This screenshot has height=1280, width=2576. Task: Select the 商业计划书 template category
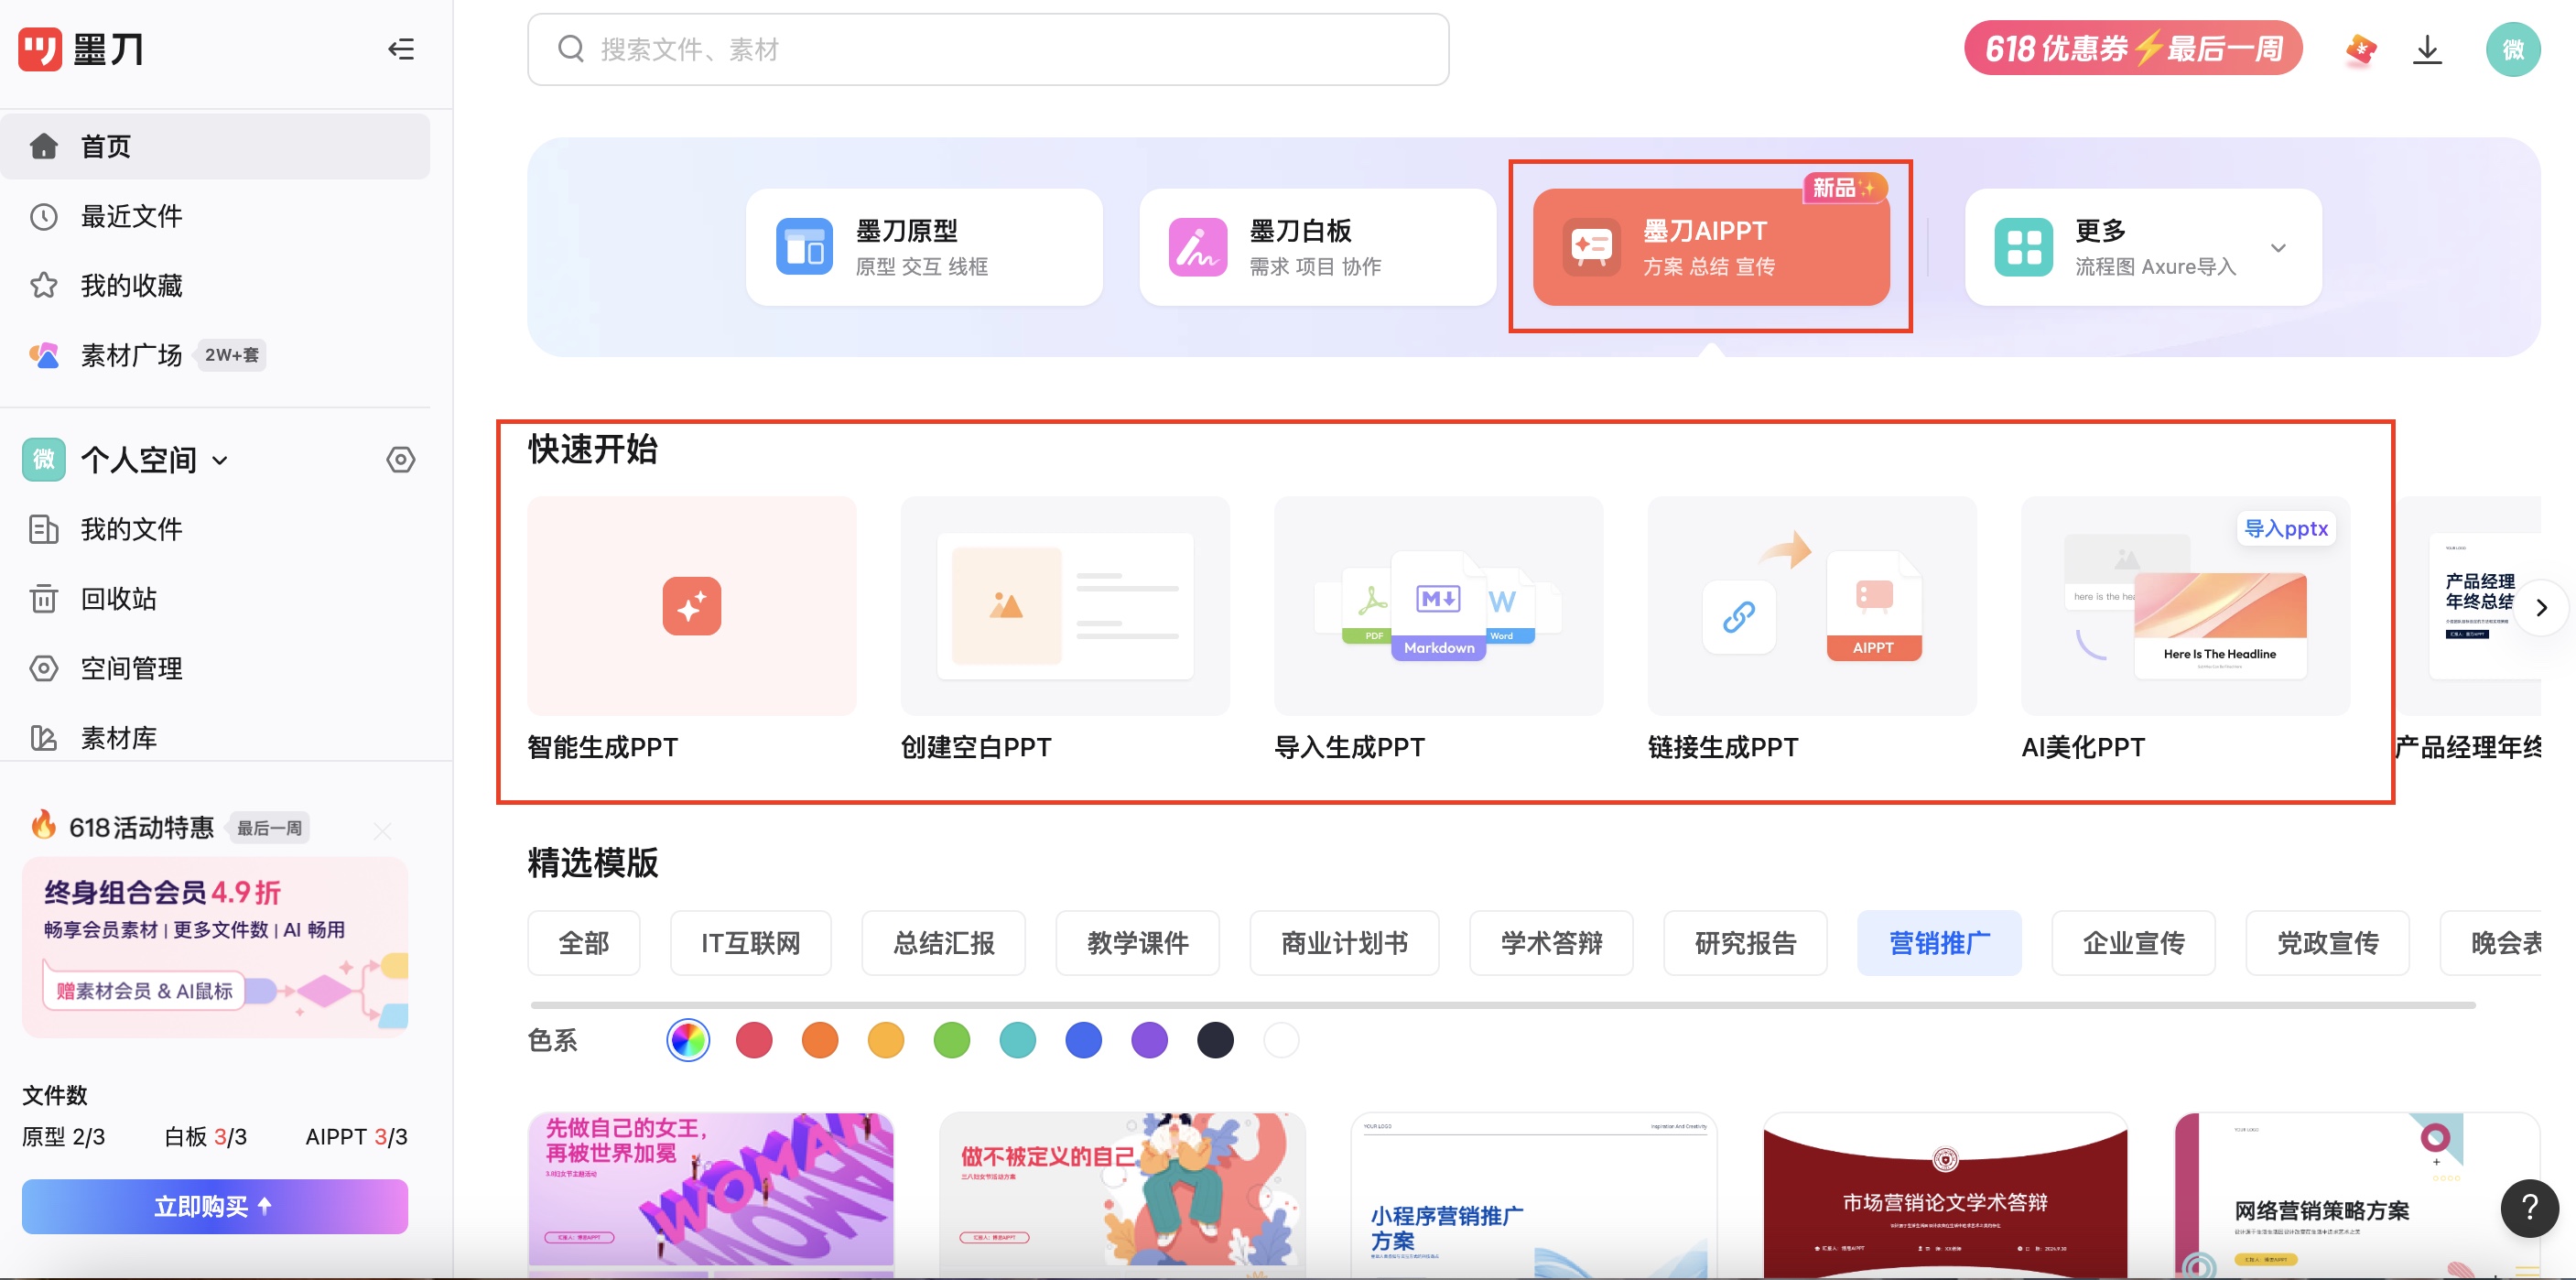pyautogui.click(x=1345, y=943)
